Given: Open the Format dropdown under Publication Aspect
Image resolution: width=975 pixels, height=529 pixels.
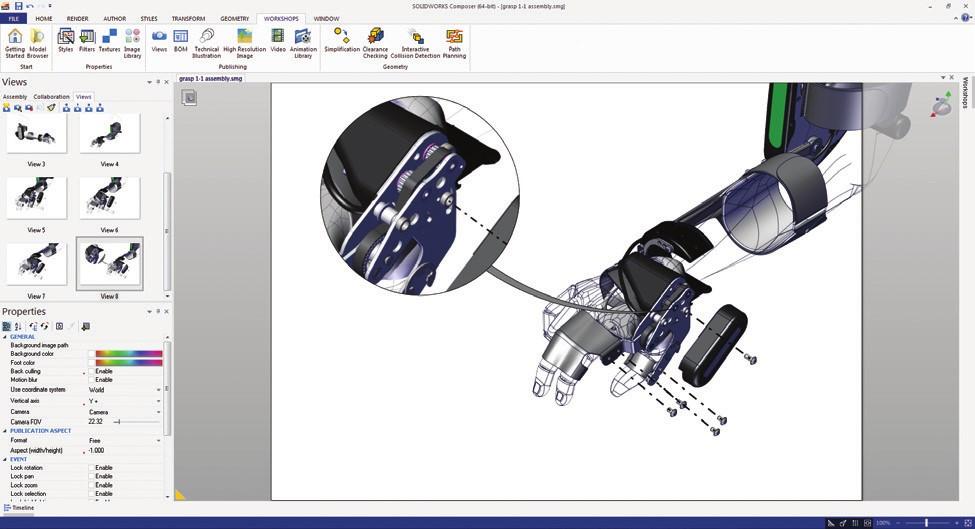Looking at the screenshot, I should click(x=158, y=441).
